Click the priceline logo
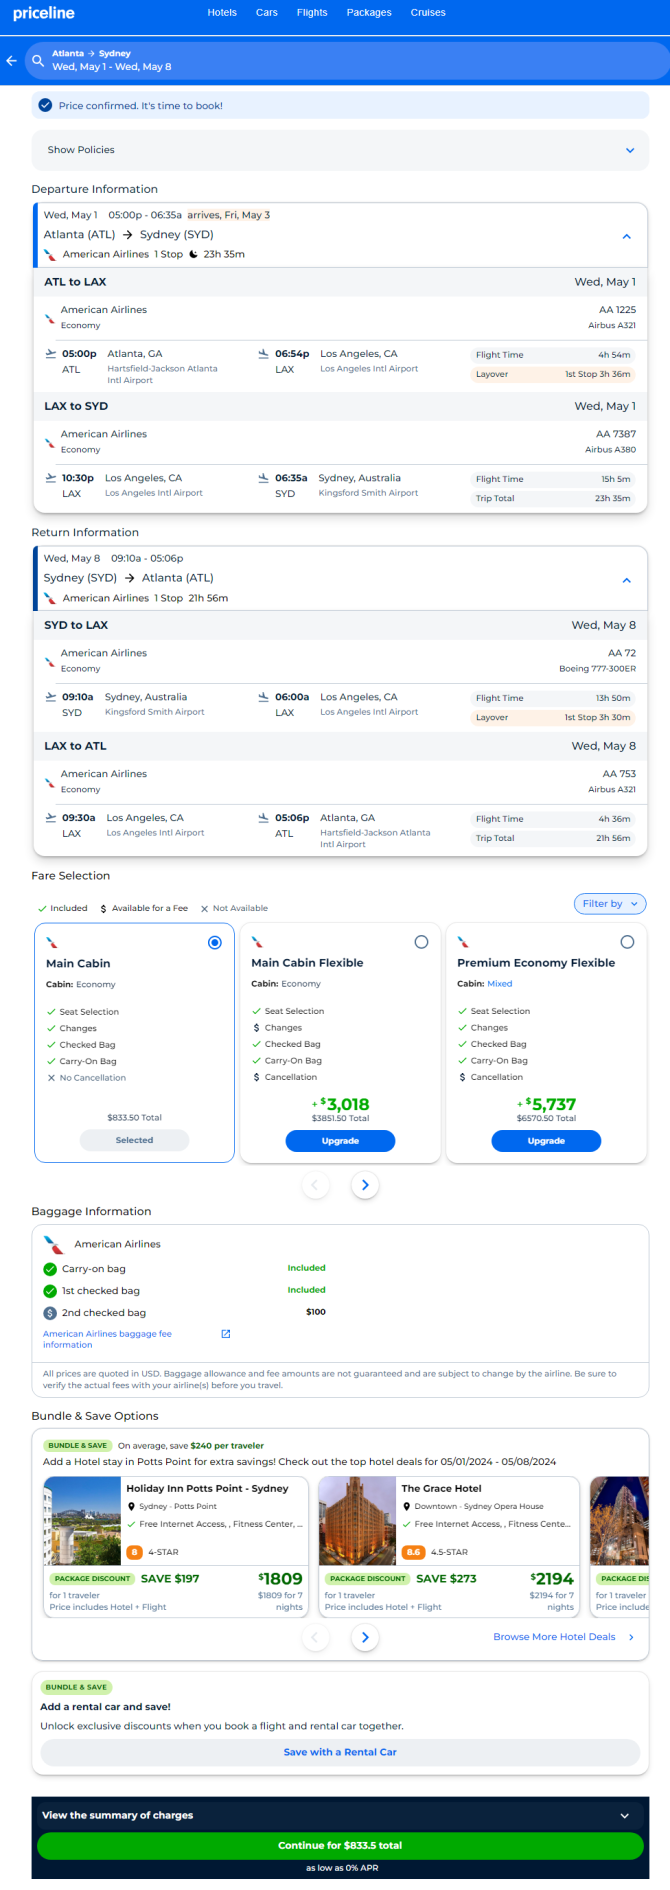This screenshot has height=1890, width=670. tap(44, 13)
